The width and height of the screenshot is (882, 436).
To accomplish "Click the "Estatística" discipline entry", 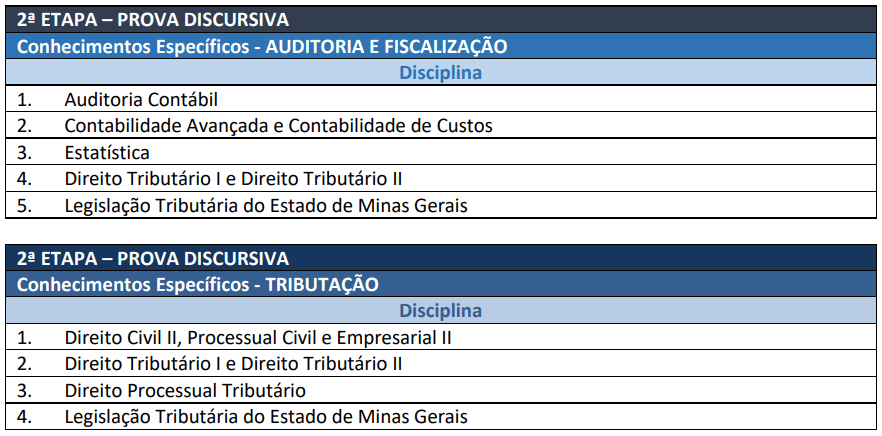I will [x=107, y=153].
